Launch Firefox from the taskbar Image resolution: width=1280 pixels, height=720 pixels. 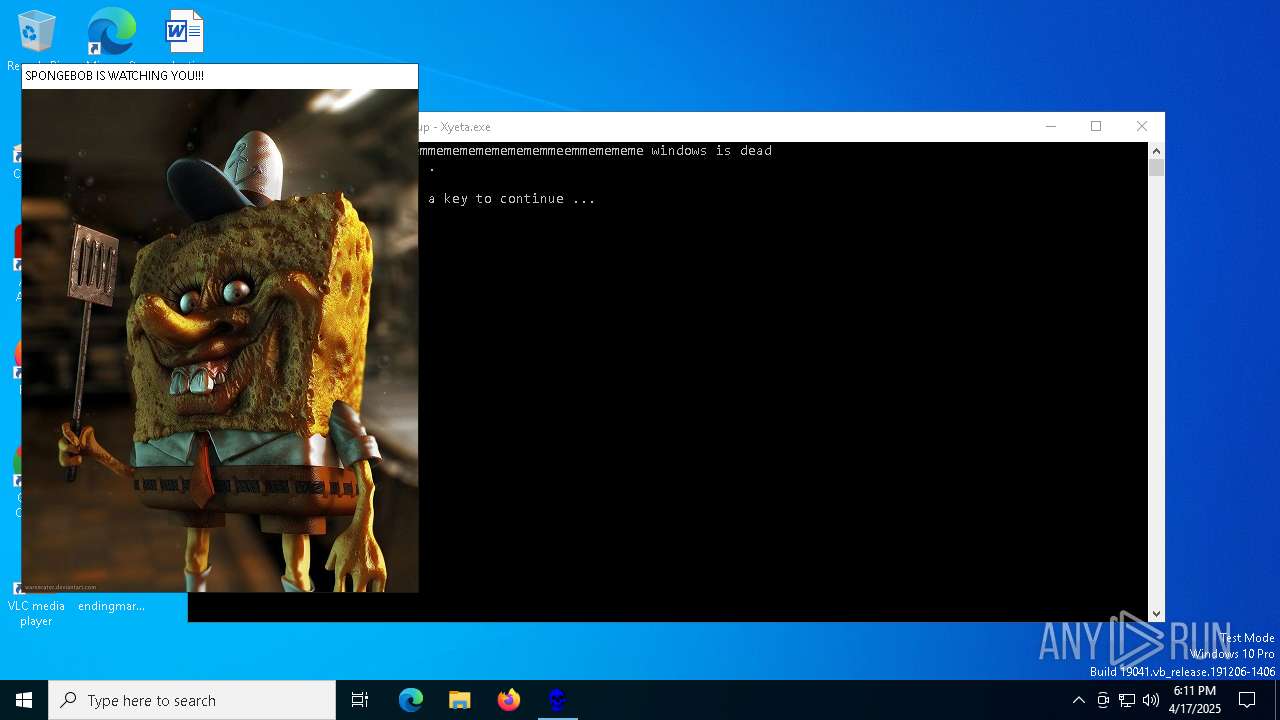(x=509, y=700)
